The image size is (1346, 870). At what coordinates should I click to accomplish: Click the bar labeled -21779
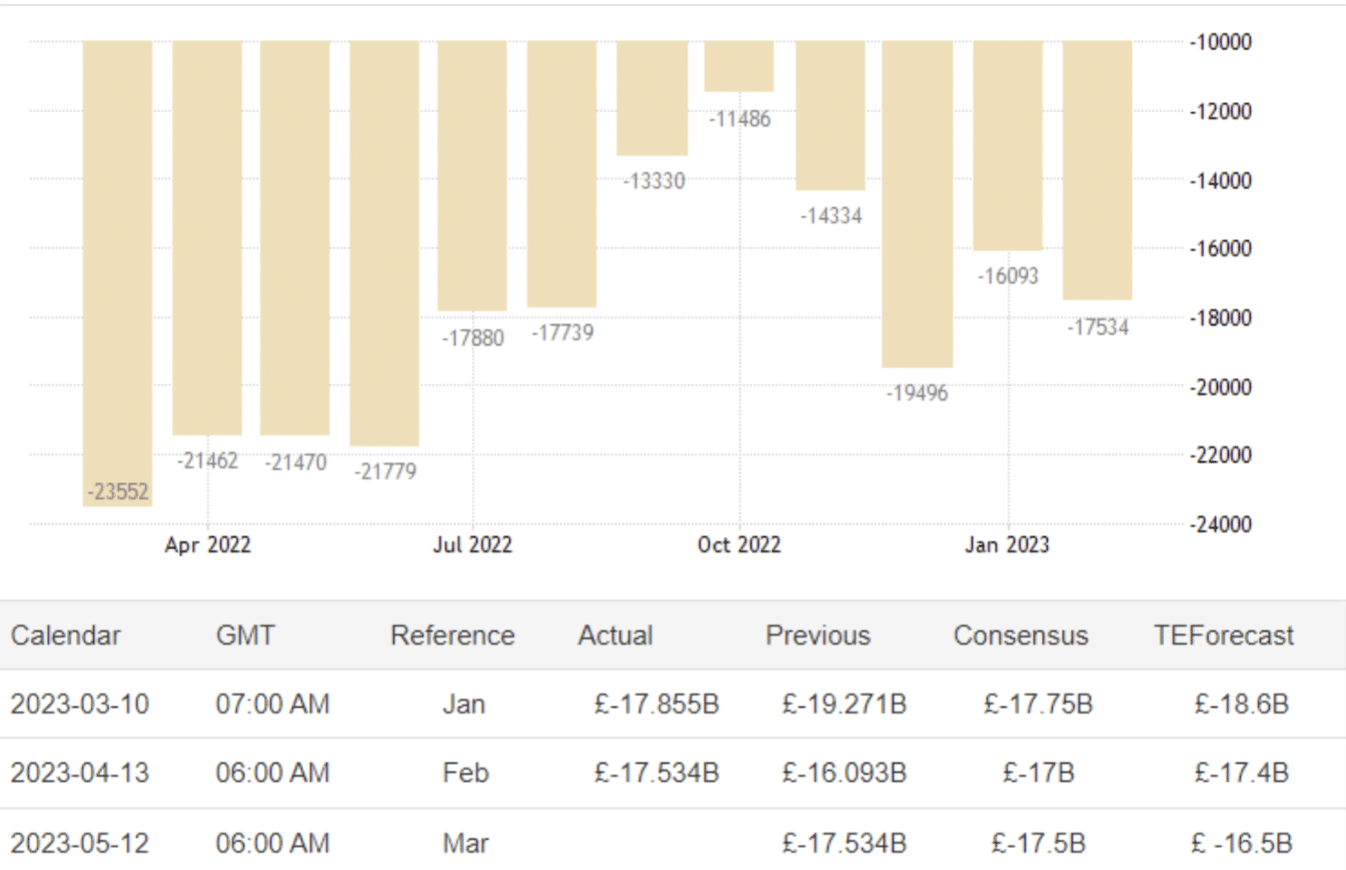[384, 243]
